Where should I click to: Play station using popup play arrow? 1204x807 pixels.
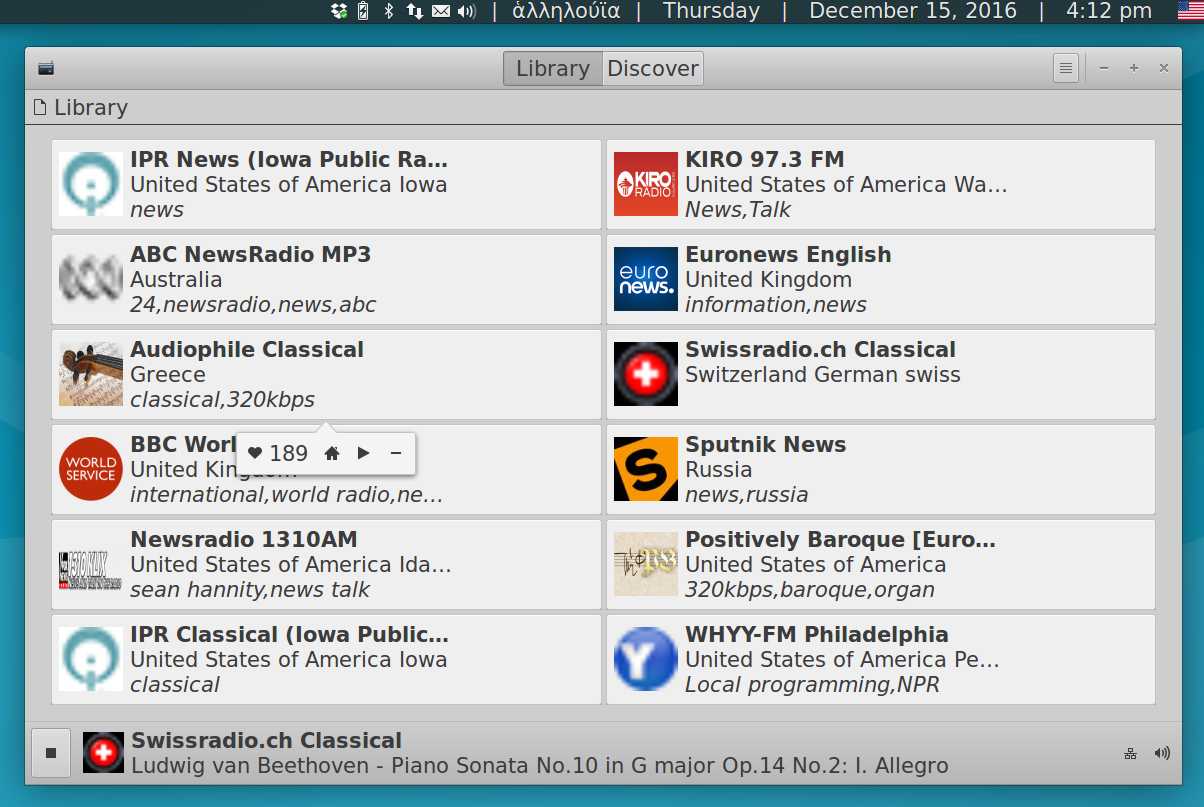pos(364,453)
